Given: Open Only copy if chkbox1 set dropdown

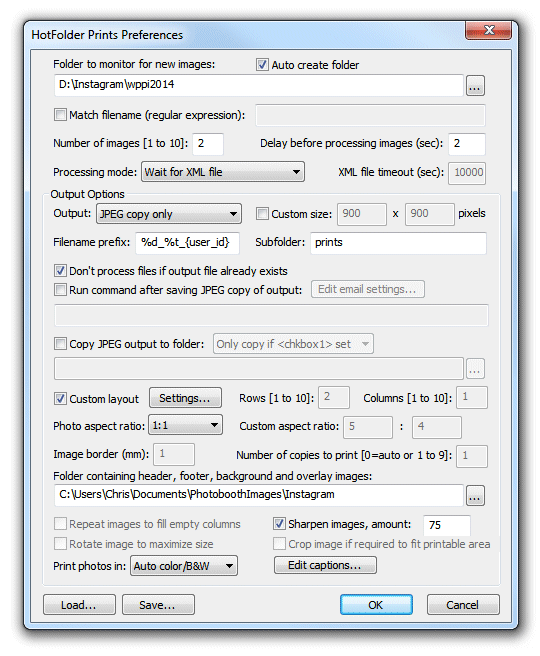Looking at the screenshot, I should point(293,344).
